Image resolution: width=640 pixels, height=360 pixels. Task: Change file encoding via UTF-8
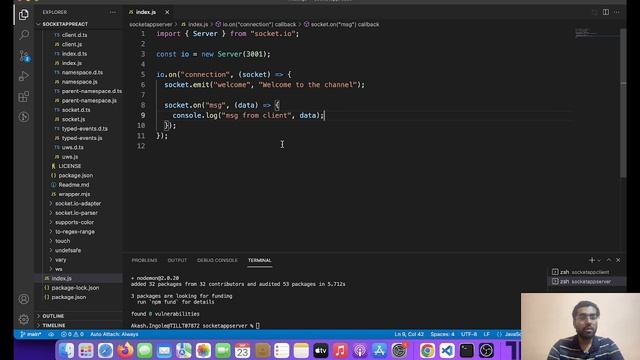tap(469, 334)
